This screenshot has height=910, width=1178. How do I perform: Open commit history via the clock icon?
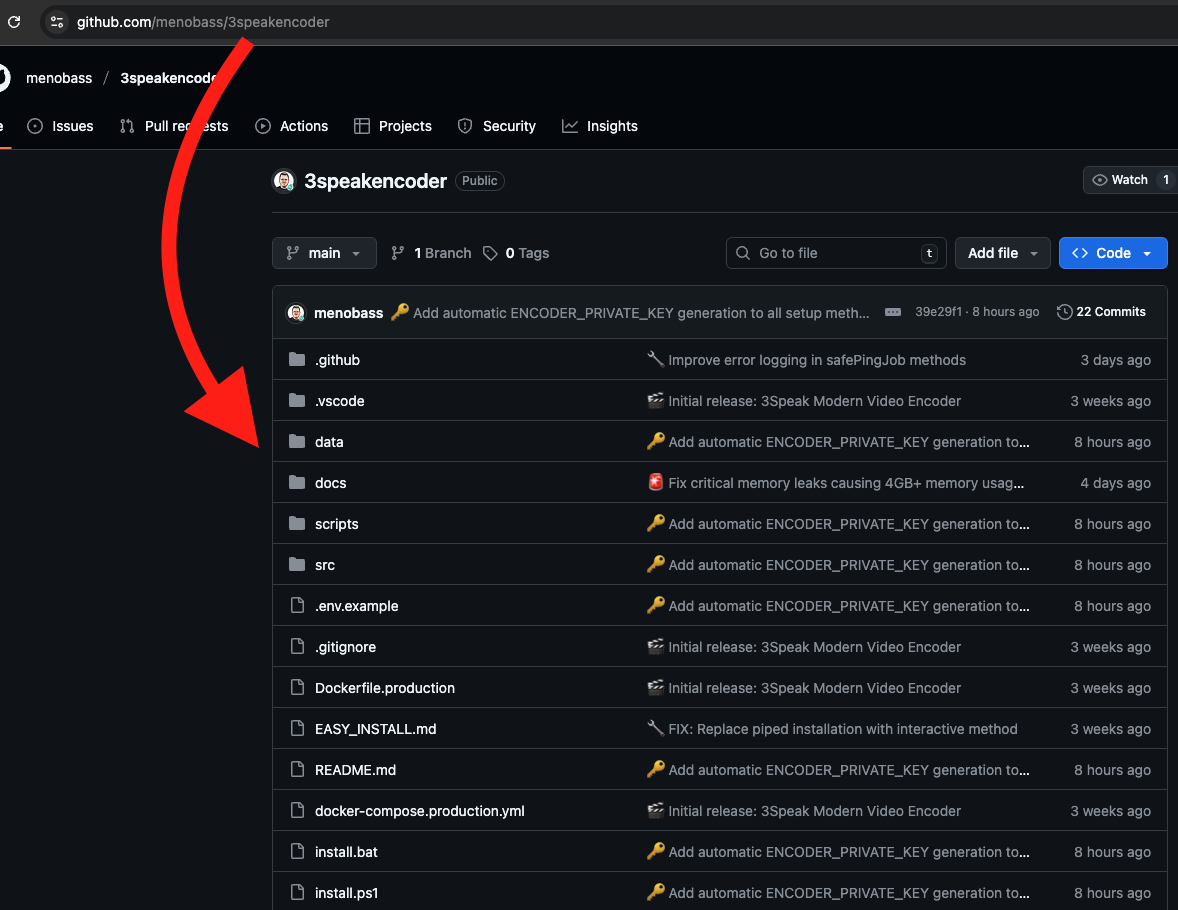(1063, 311)
